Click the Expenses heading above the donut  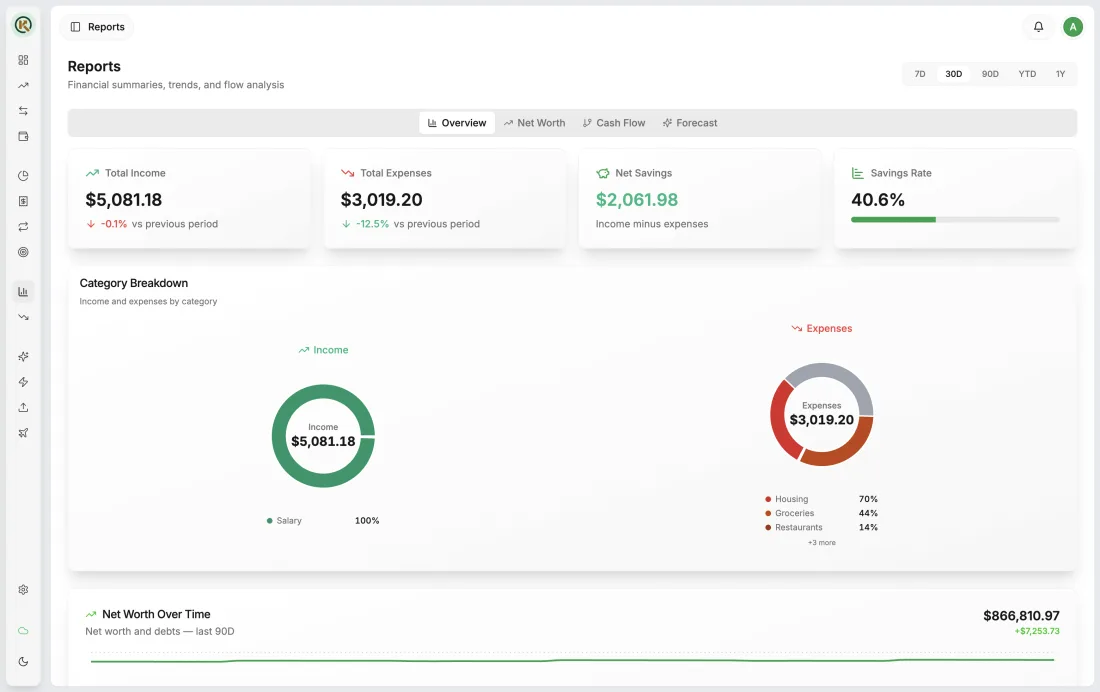point(821,328)
